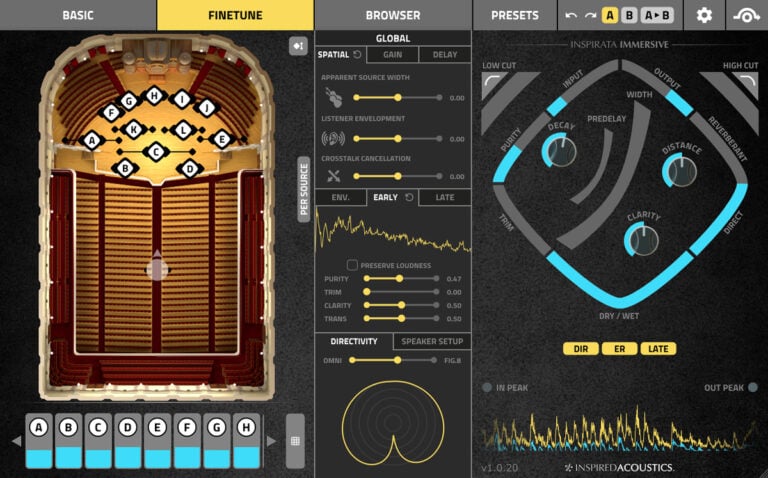Select source D on the stage
This screenshot has width=768, height=478.
(190, 169)
